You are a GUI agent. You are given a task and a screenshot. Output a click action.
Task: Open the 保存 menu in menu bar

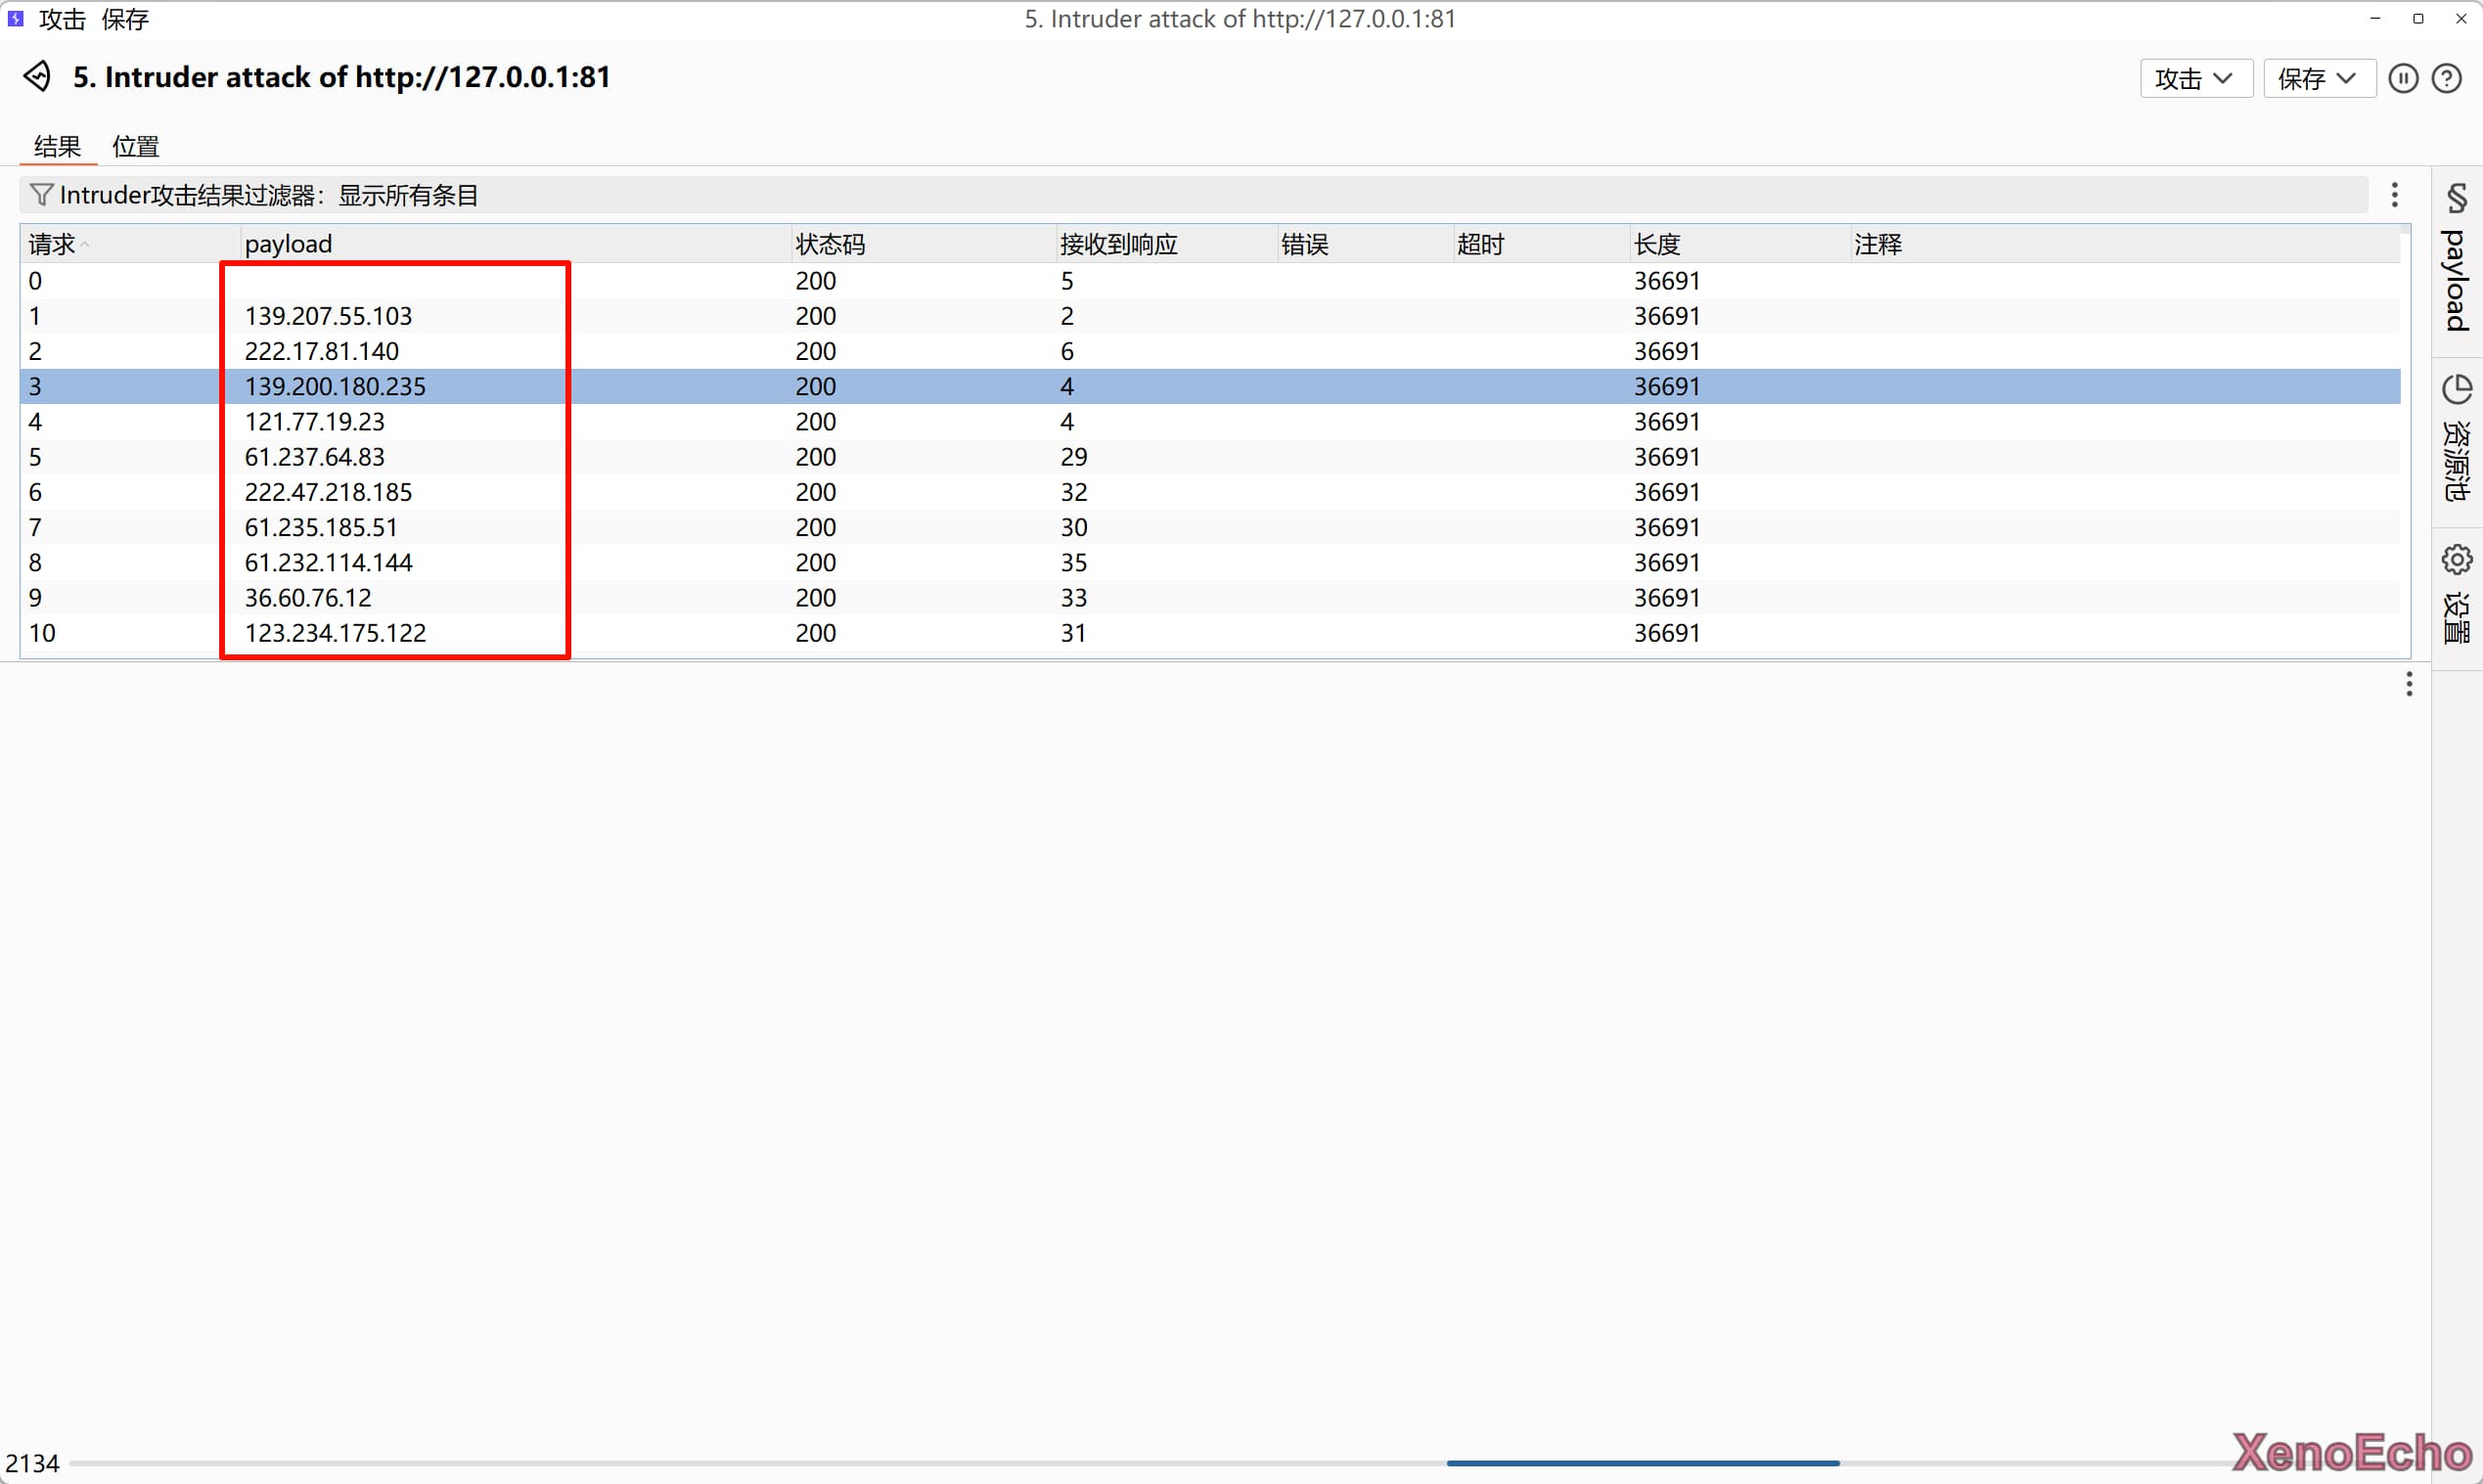coord(125,19)
